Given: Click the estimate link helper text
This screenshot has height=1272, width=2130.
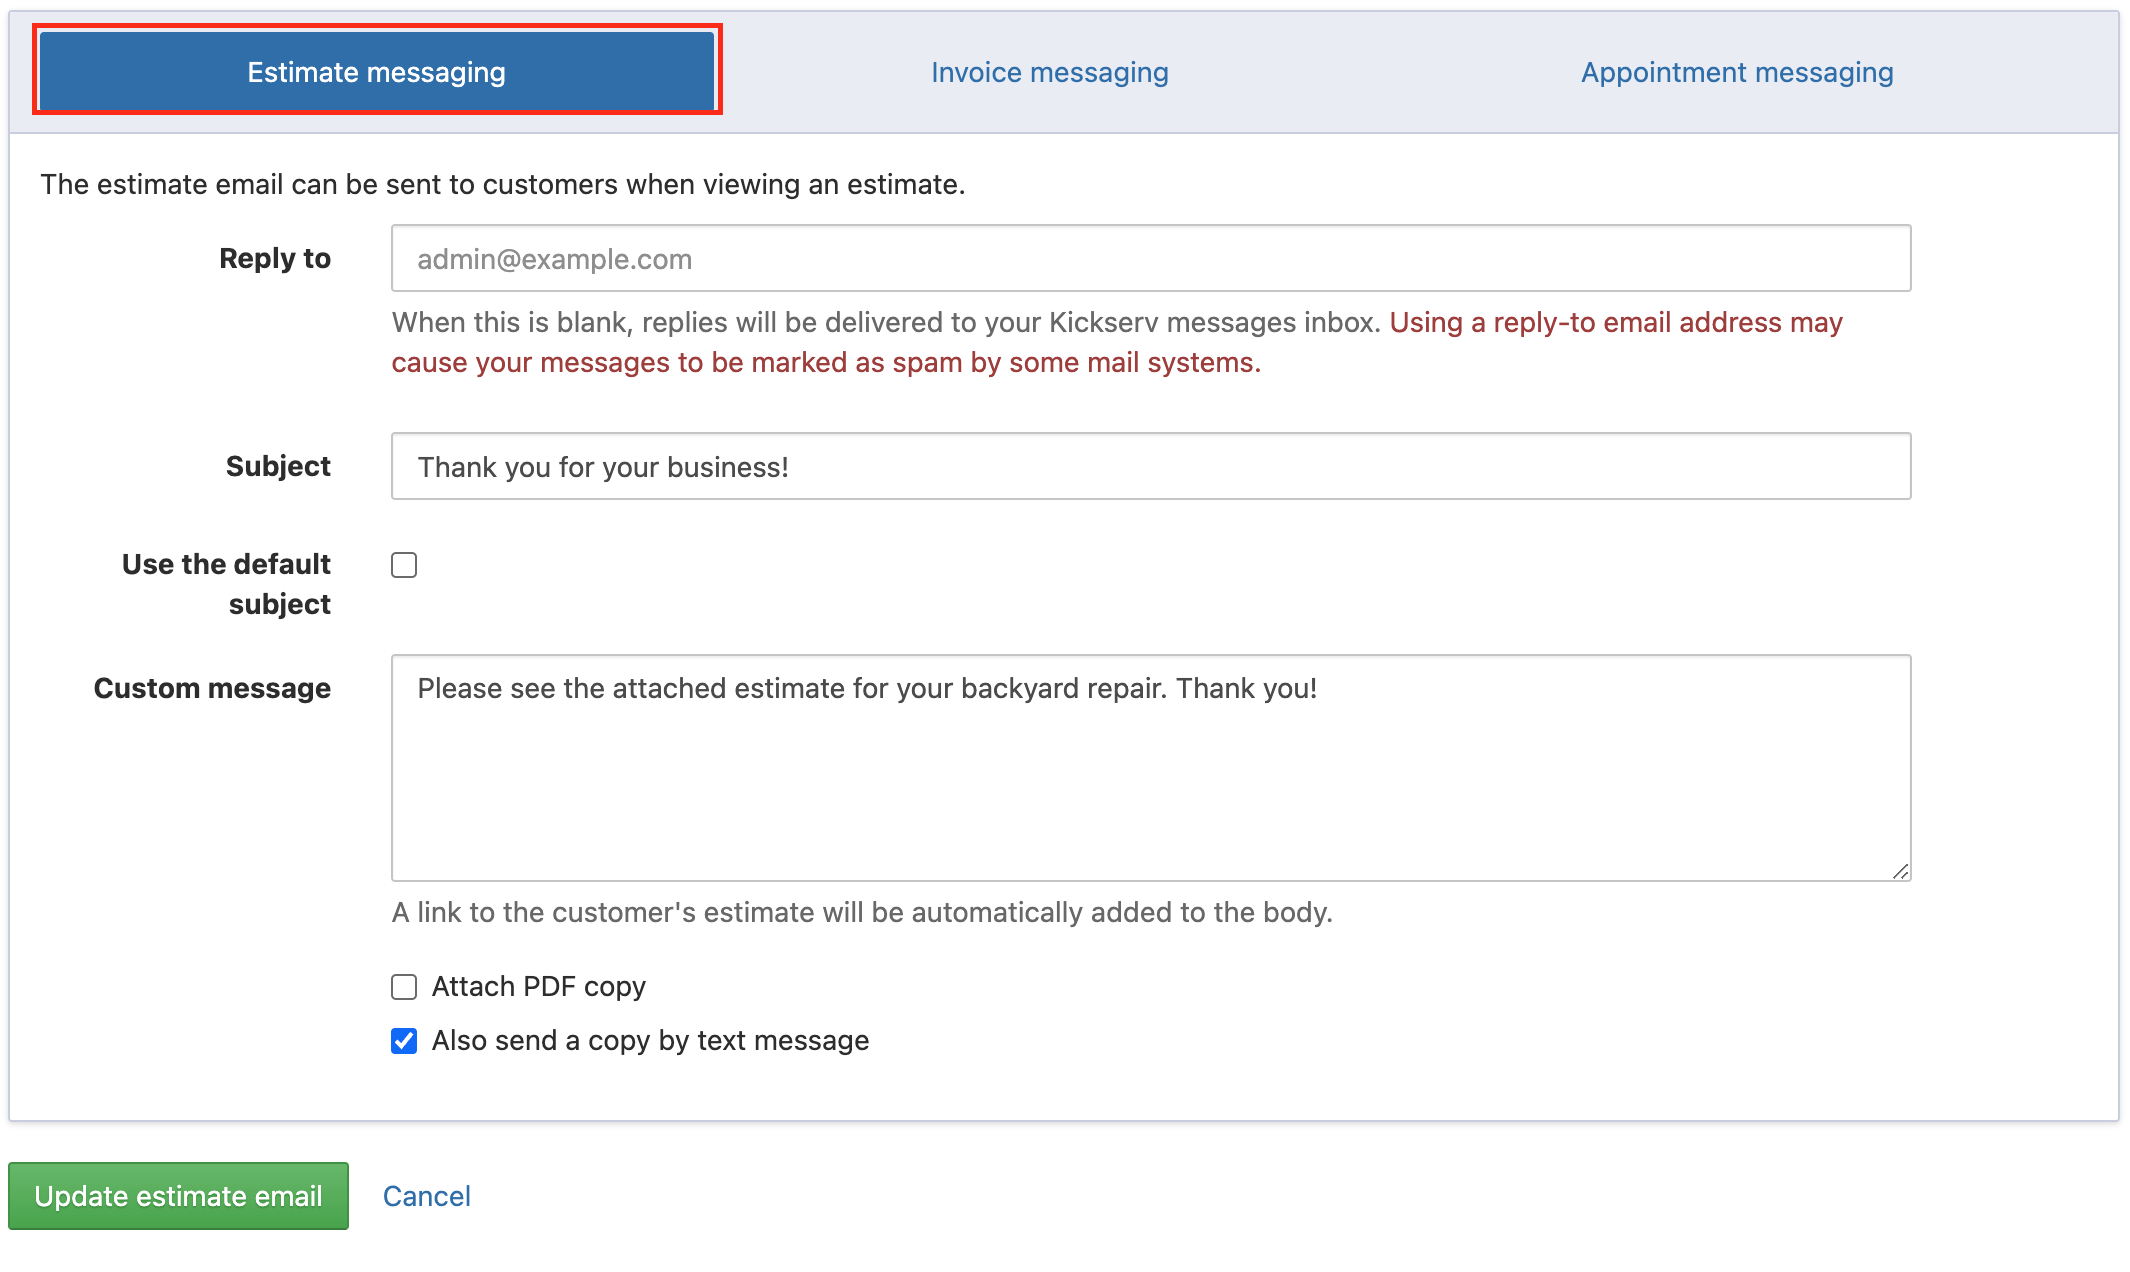Looking at the screenshot, I should click(861, 912).
